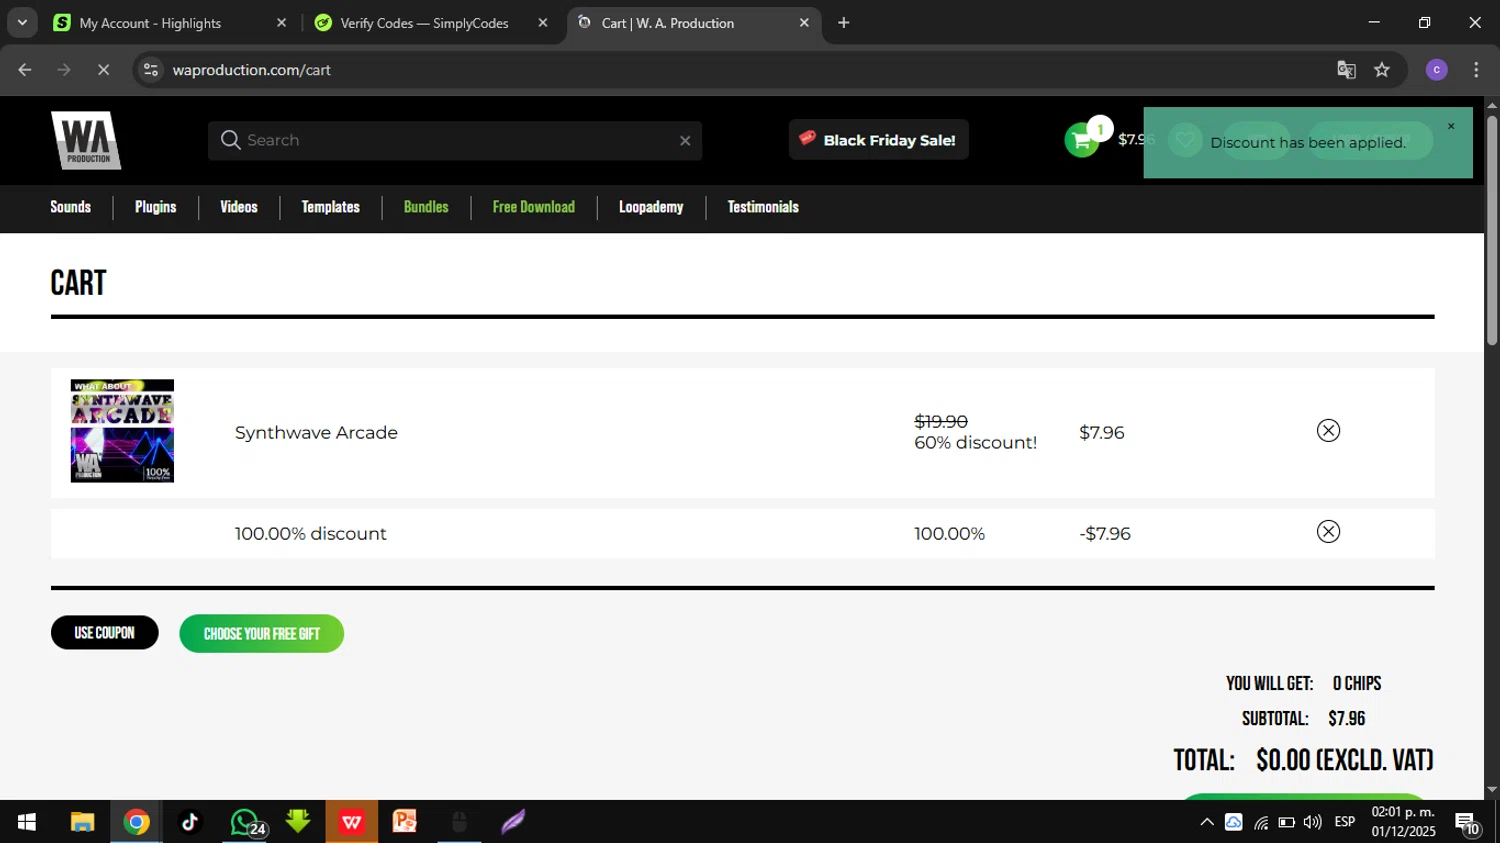Open tab search dropdown arrow
1500x843 pixels.
(22, 22)
